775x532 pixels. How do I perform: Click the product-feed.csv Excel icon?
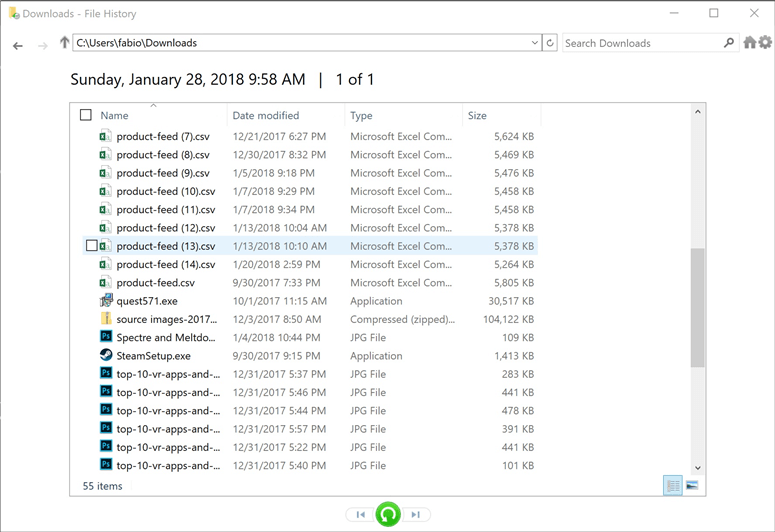105,282
